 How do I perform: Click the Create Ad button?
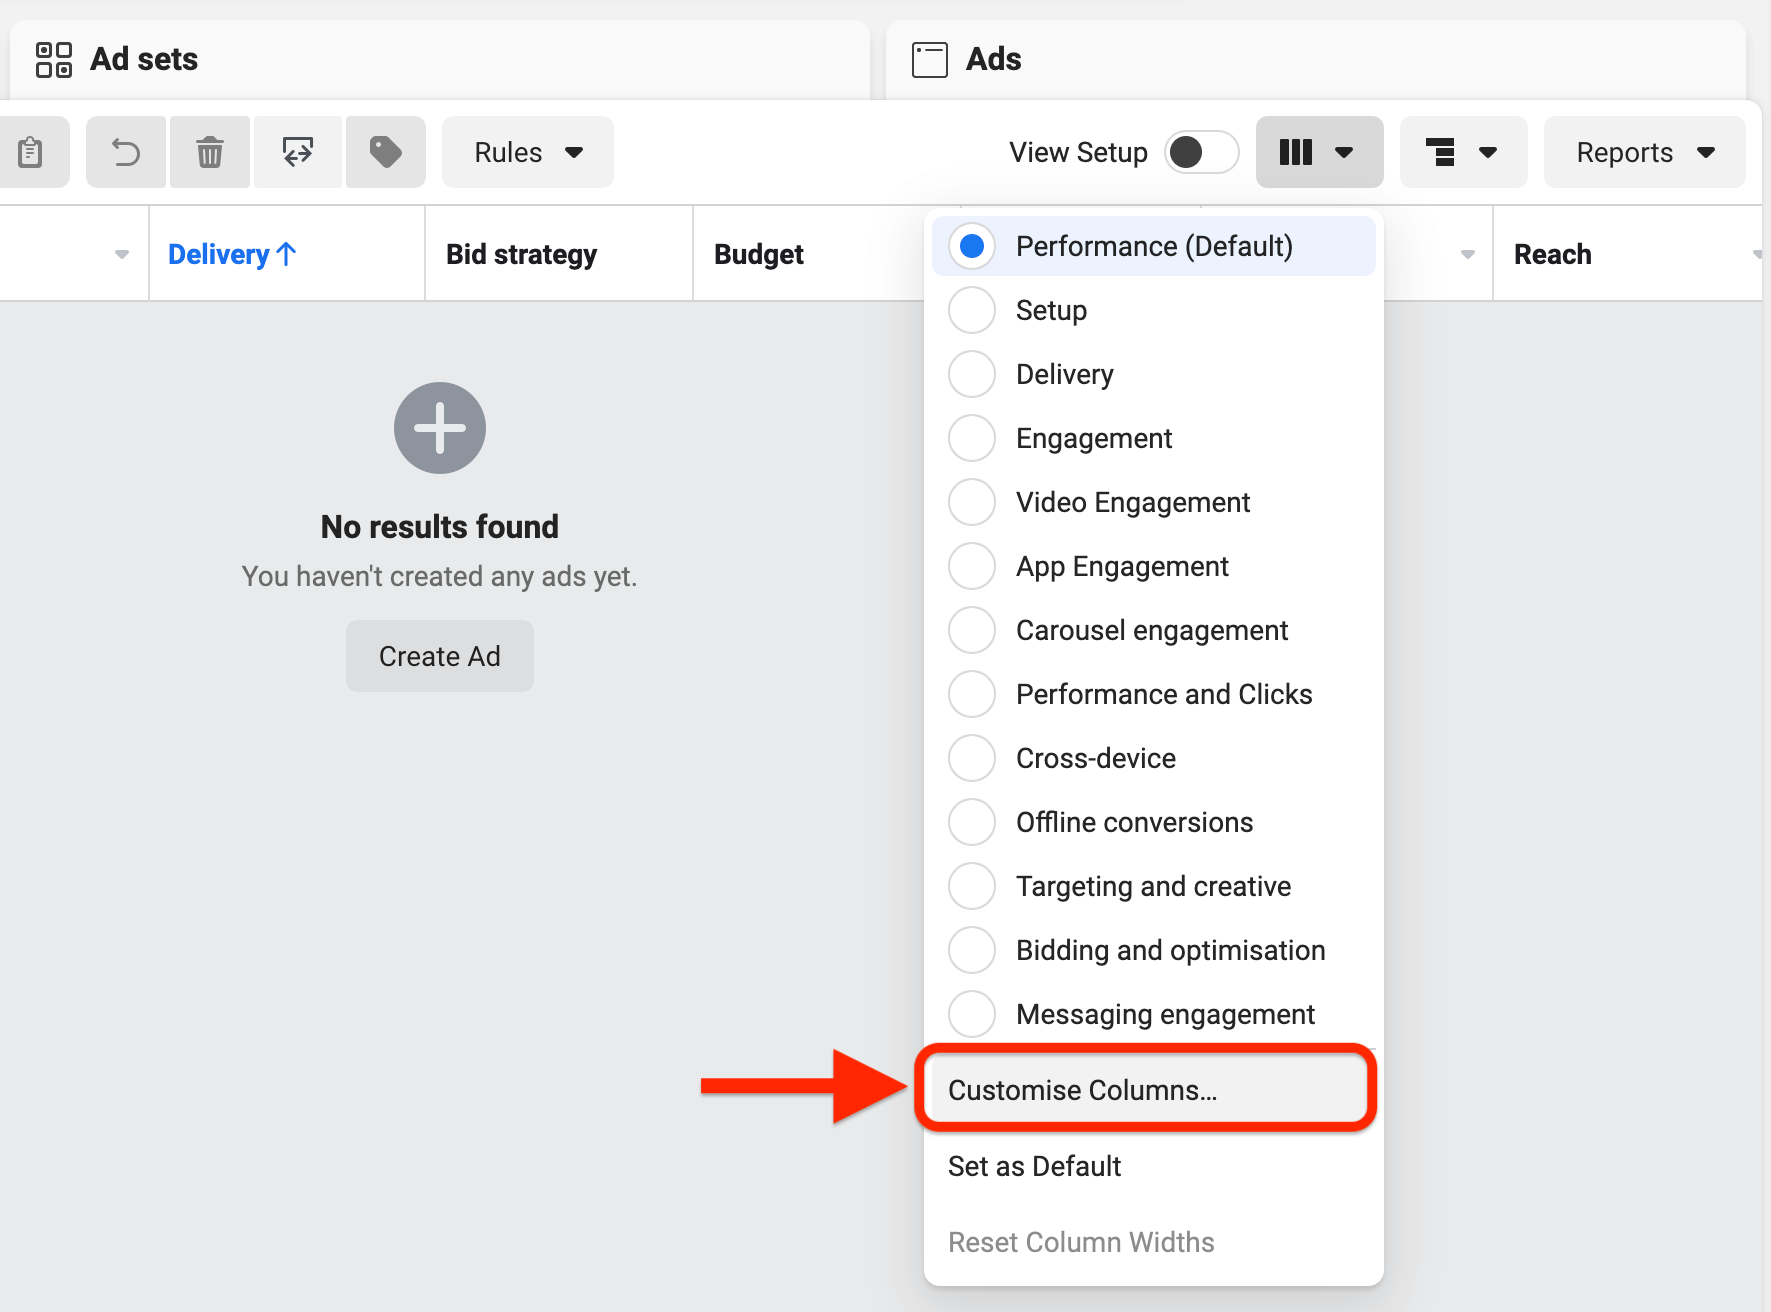pos(440,656)
